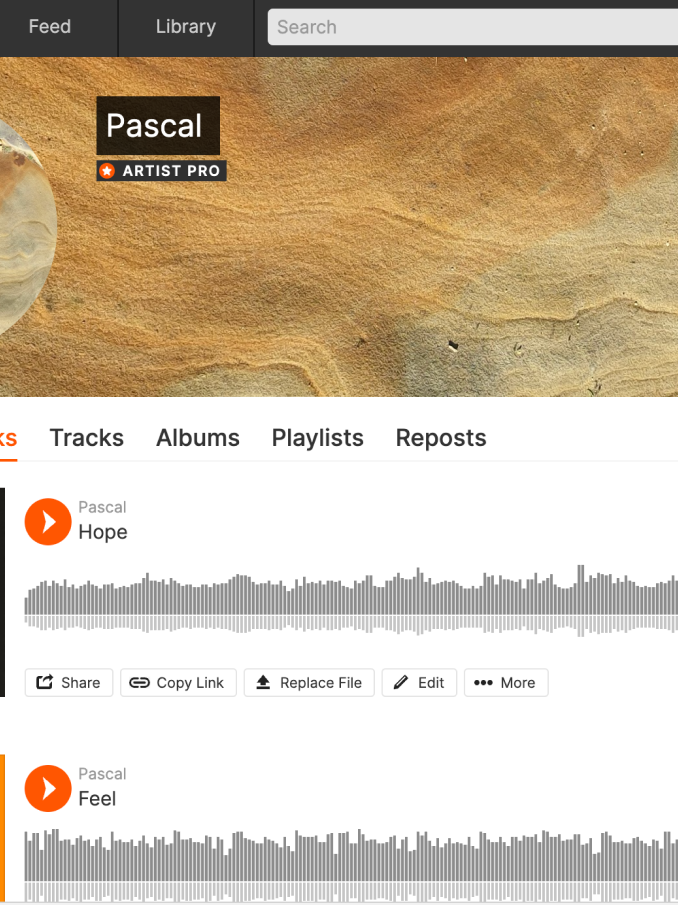Click the Share button under Hope
The image size is (678, 905).
click(69, 683)
